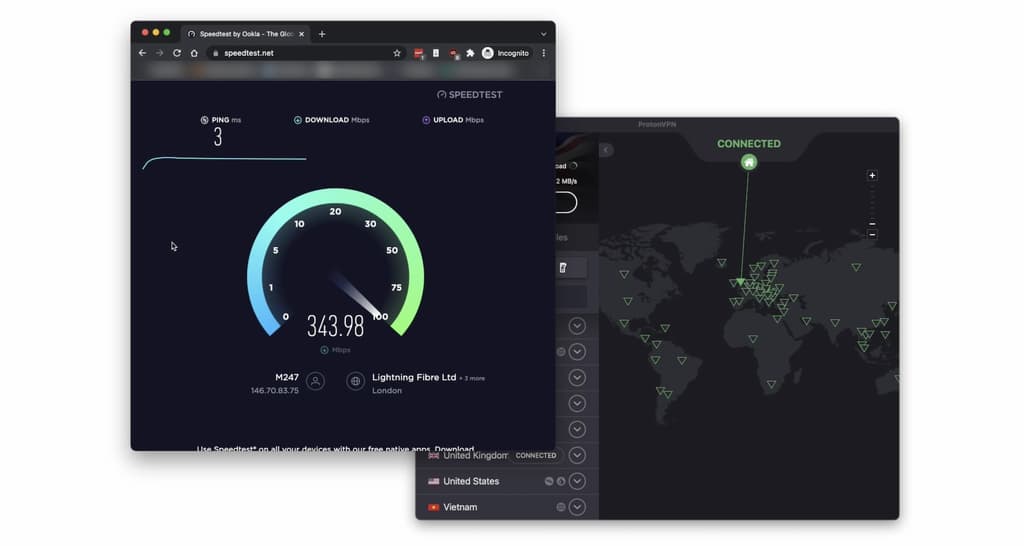Click the ProtonVPN window title
Screen dimensions: 1024x546
[x=657, y=124]
